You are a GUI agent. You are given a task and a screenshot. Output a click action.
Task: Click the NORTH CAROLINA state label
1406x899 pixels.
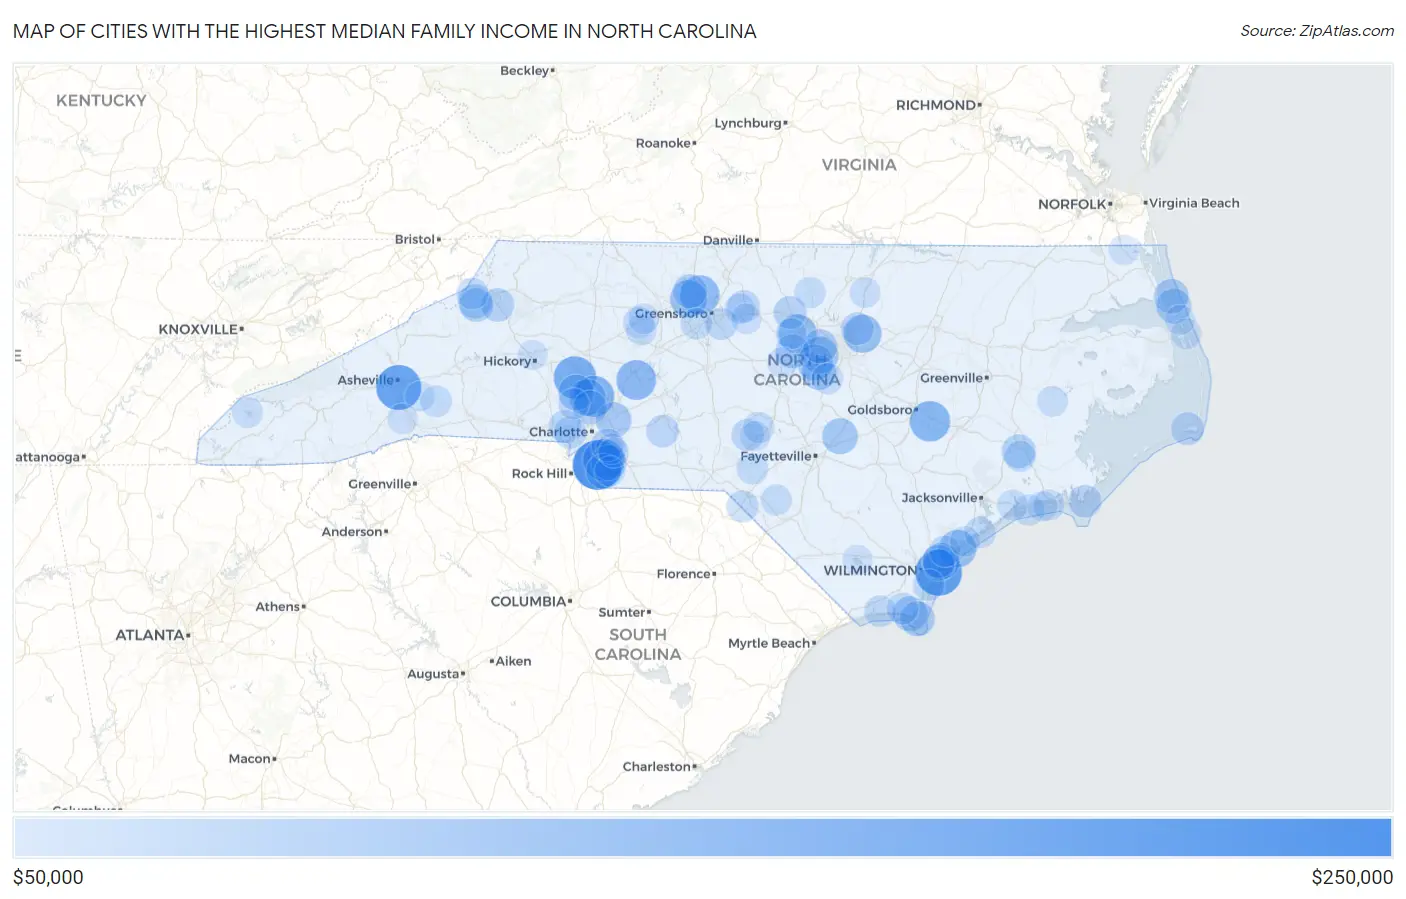[797, 370]
